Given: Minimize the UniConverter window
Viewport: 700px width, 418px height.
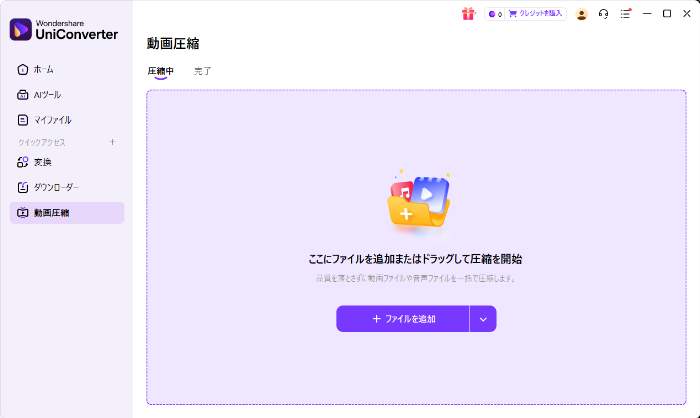Looking at the screenshot, I should pos(647,14).
